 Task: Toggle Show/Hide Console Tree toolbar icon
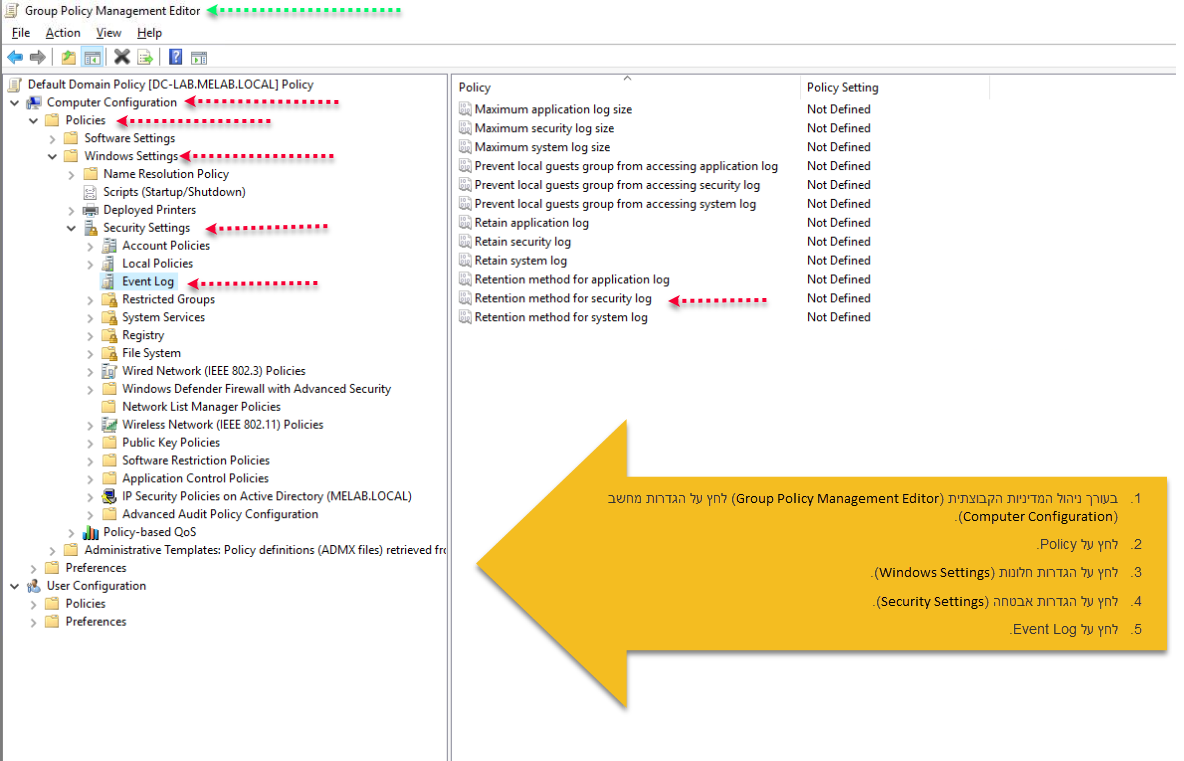point(92,57)
